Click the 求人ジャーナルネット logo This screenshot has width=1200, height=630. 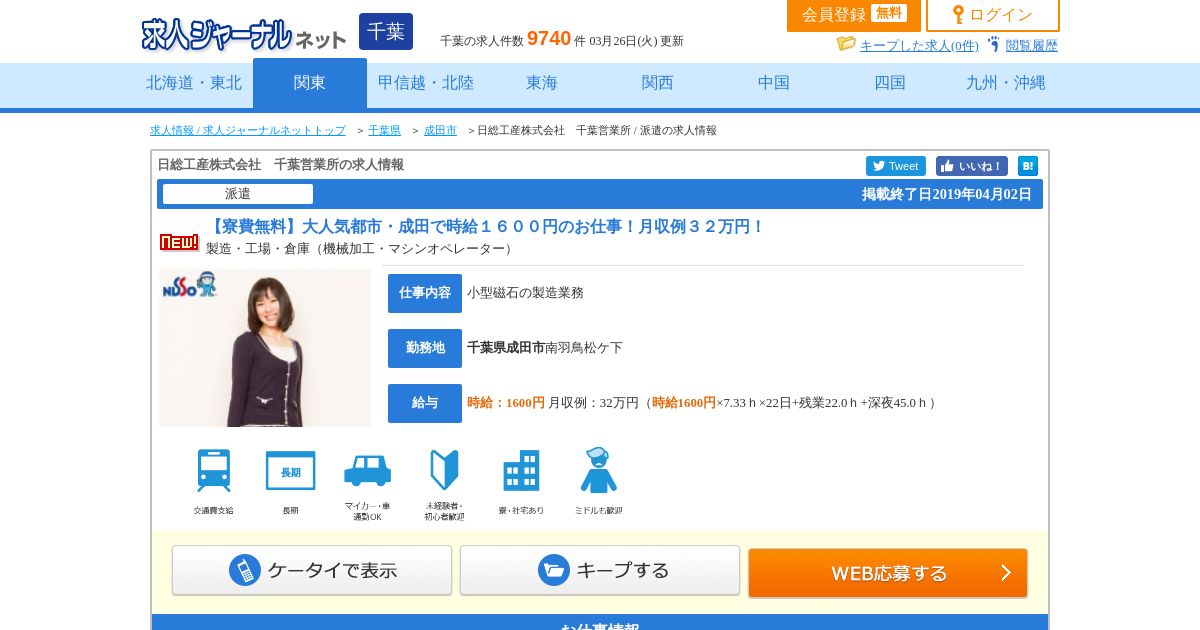coord(243,34)
